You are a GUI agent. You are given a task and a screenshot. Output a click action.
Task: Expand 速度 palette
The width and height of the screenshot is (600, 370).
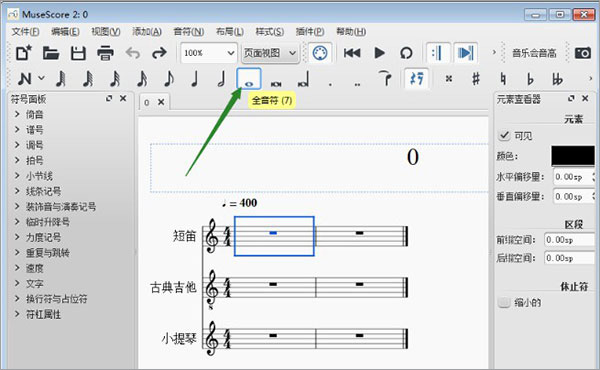click(x=17, y=268)
